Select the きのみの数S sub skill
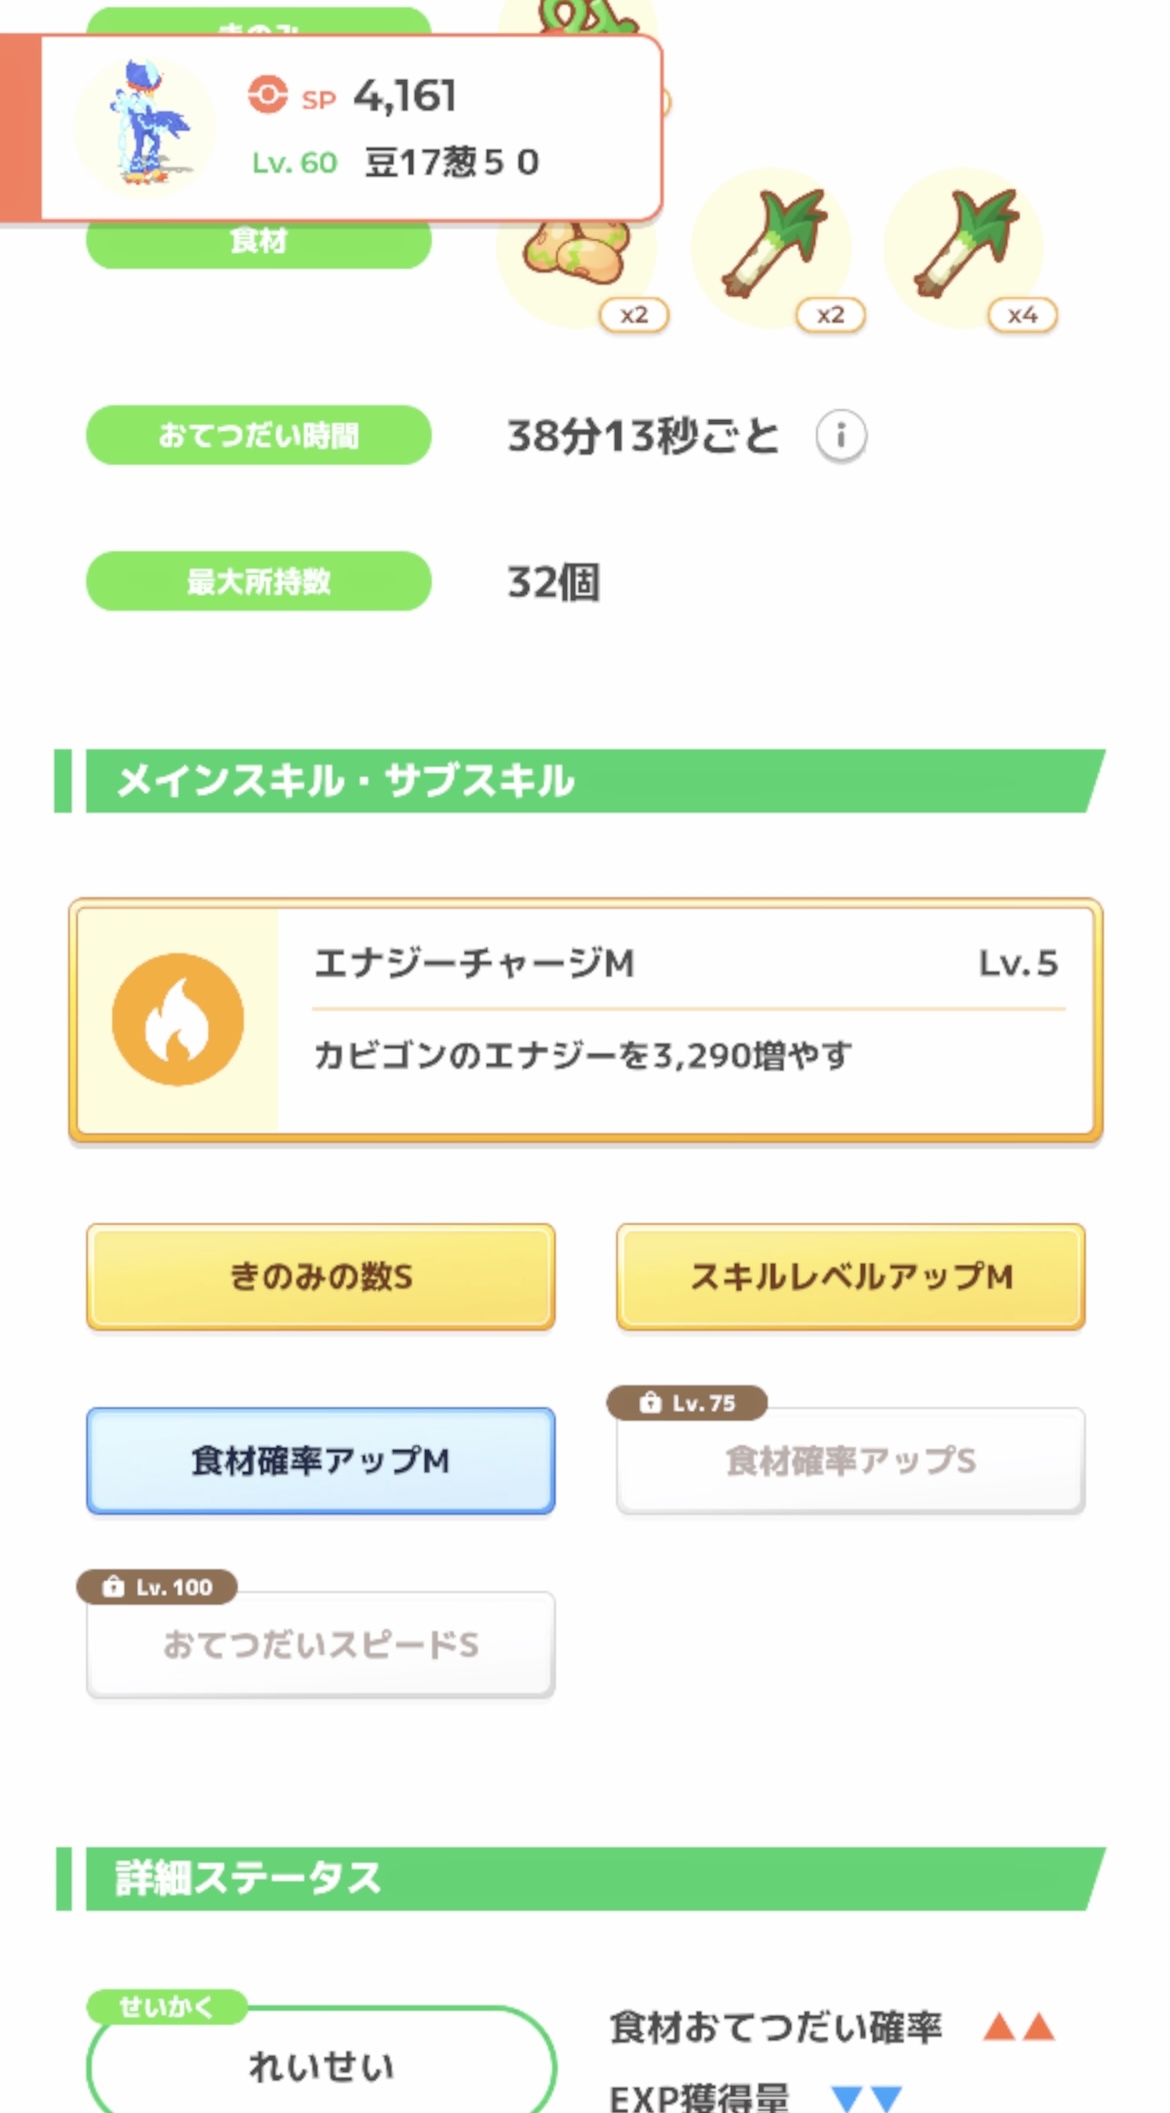The width and height of the screenshot is (1170, 2113). [x=320, y=1276]
